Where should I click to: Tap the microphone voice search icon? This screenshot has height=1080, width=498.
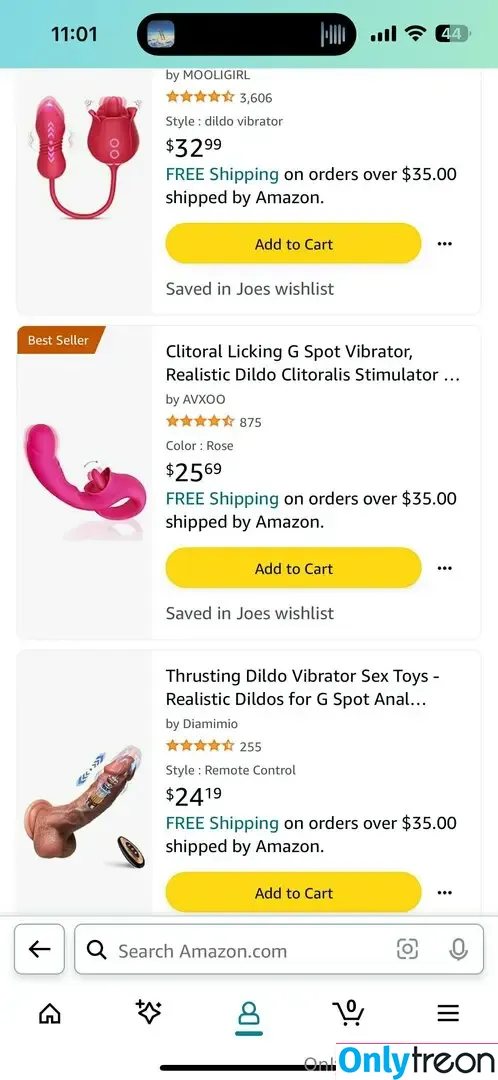pos(458,950)
